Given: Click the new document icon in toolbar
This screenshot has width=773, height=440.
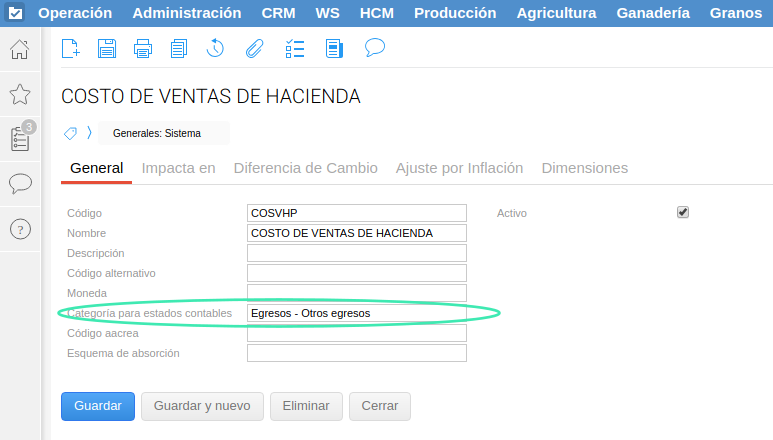Looking at the screenshot, I should pyautogui.click(x=71, y=48).
